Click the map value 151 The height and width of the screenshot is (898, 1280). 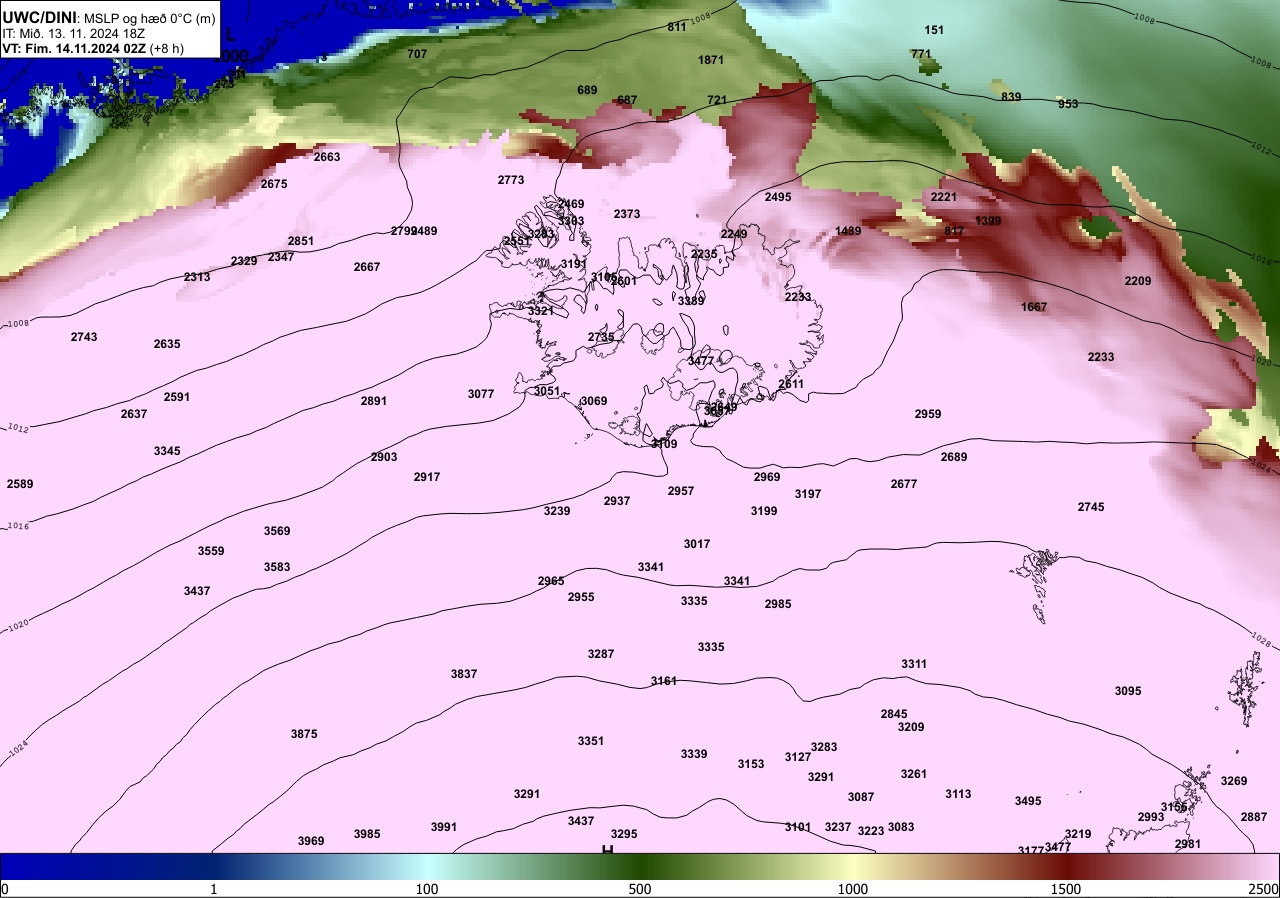tap(934, 30)
